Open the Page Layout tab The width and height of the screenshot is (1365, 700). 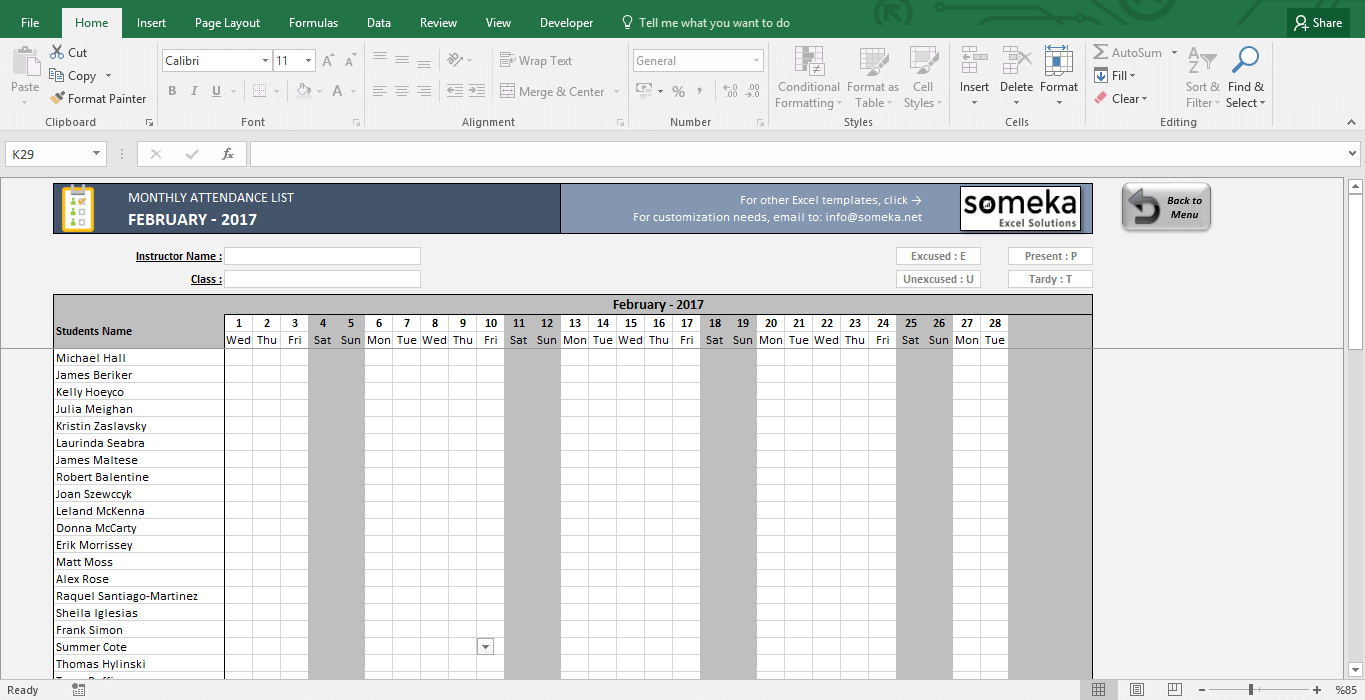227,23
